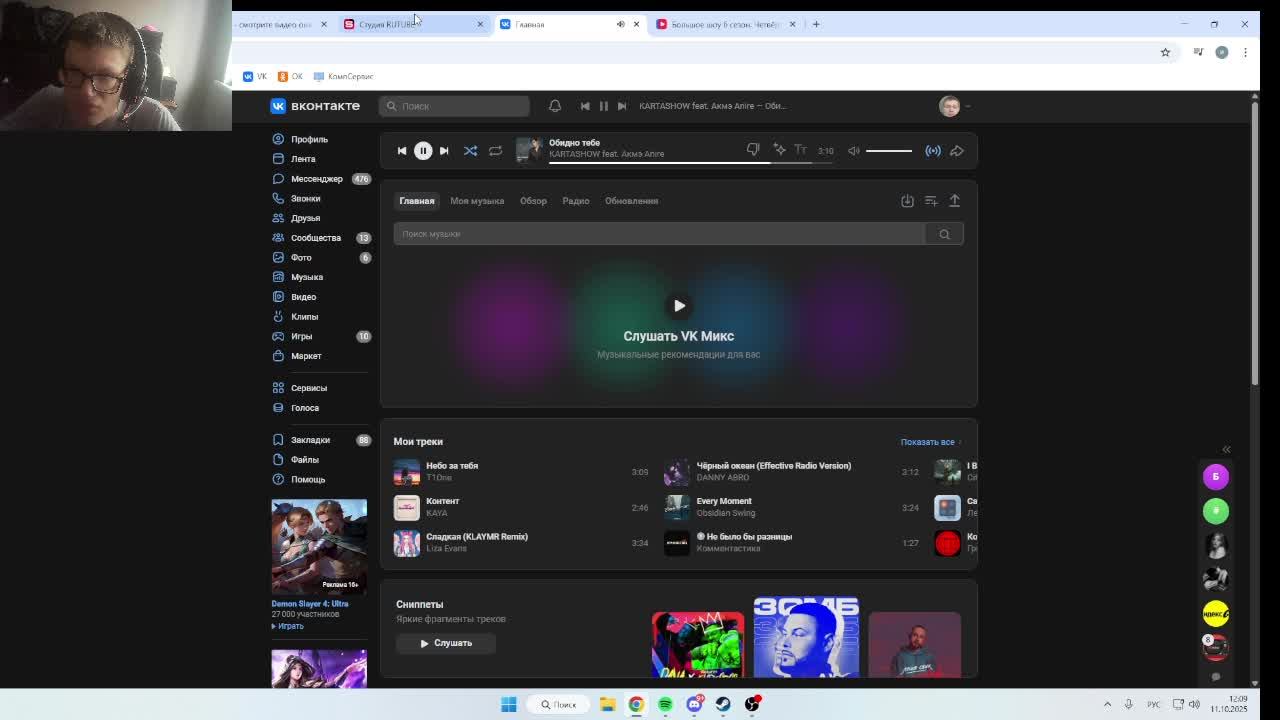Toggle repeat mode in the player

click(495, 151)
